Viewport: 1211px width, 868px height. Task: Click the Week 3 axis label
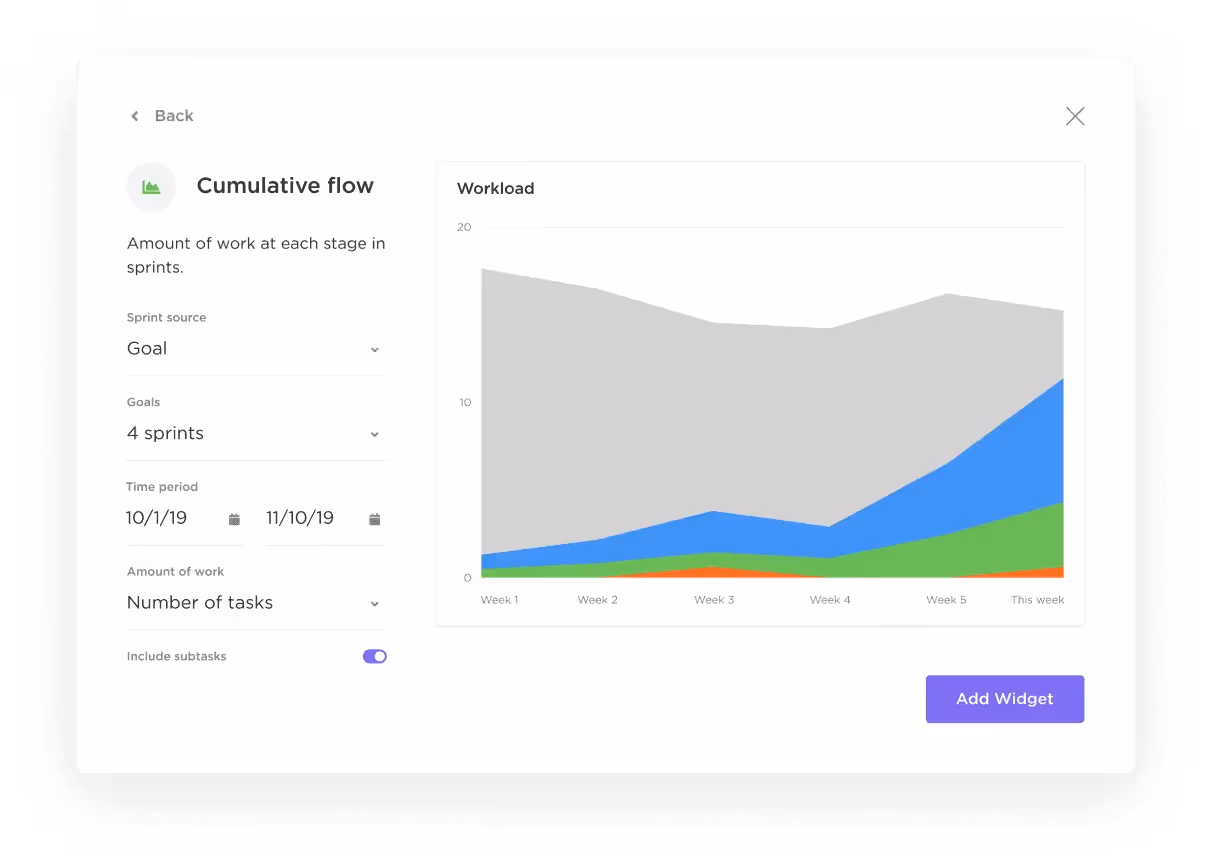coord(714,599)
